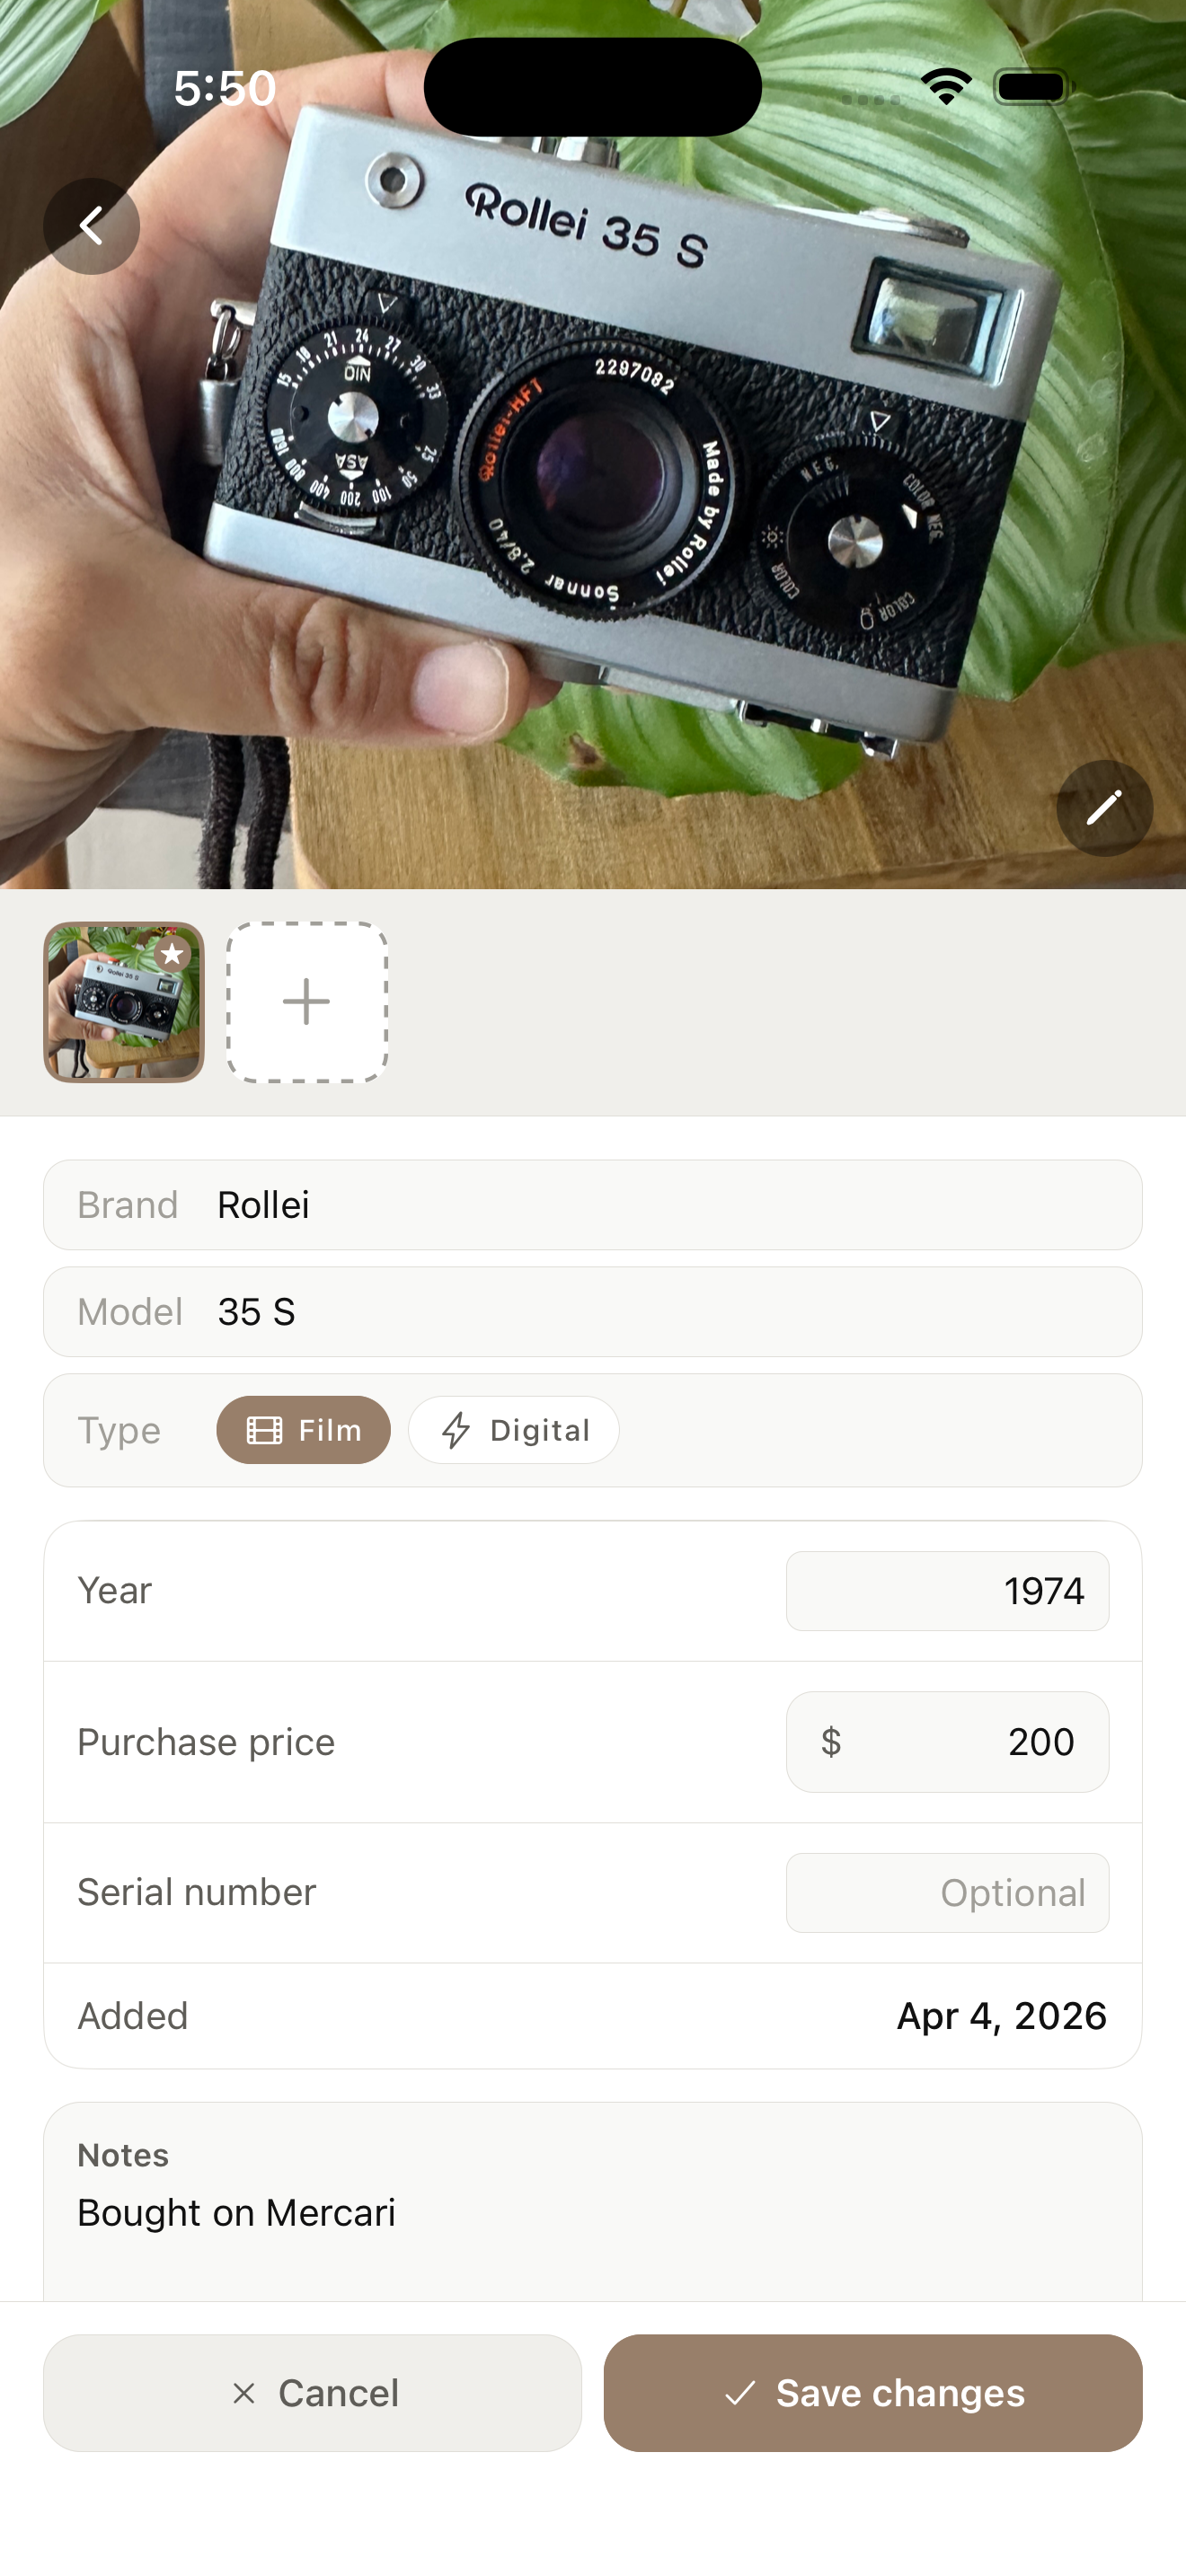Image resolution: width=1186 pixels, height=2576 pixels.
Task: Tap the battery status icon
Action: [1032, 87]
